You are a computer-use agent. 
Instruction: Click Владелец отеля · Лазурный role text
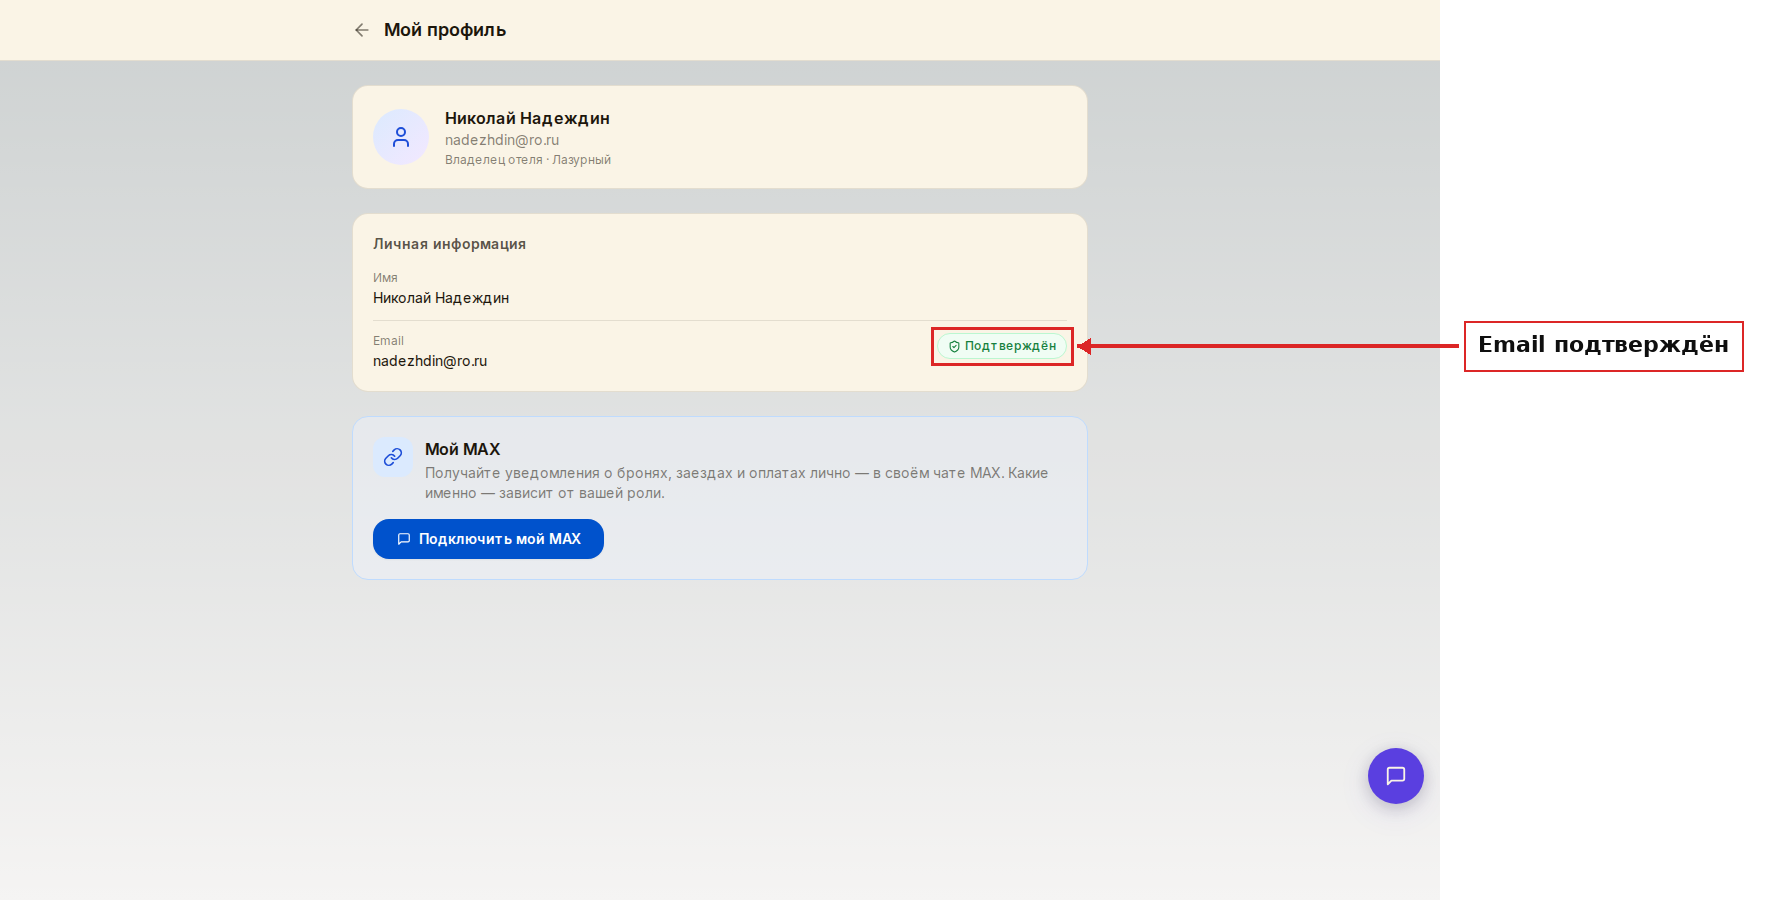pyautogui.click(x=528, y=160)
